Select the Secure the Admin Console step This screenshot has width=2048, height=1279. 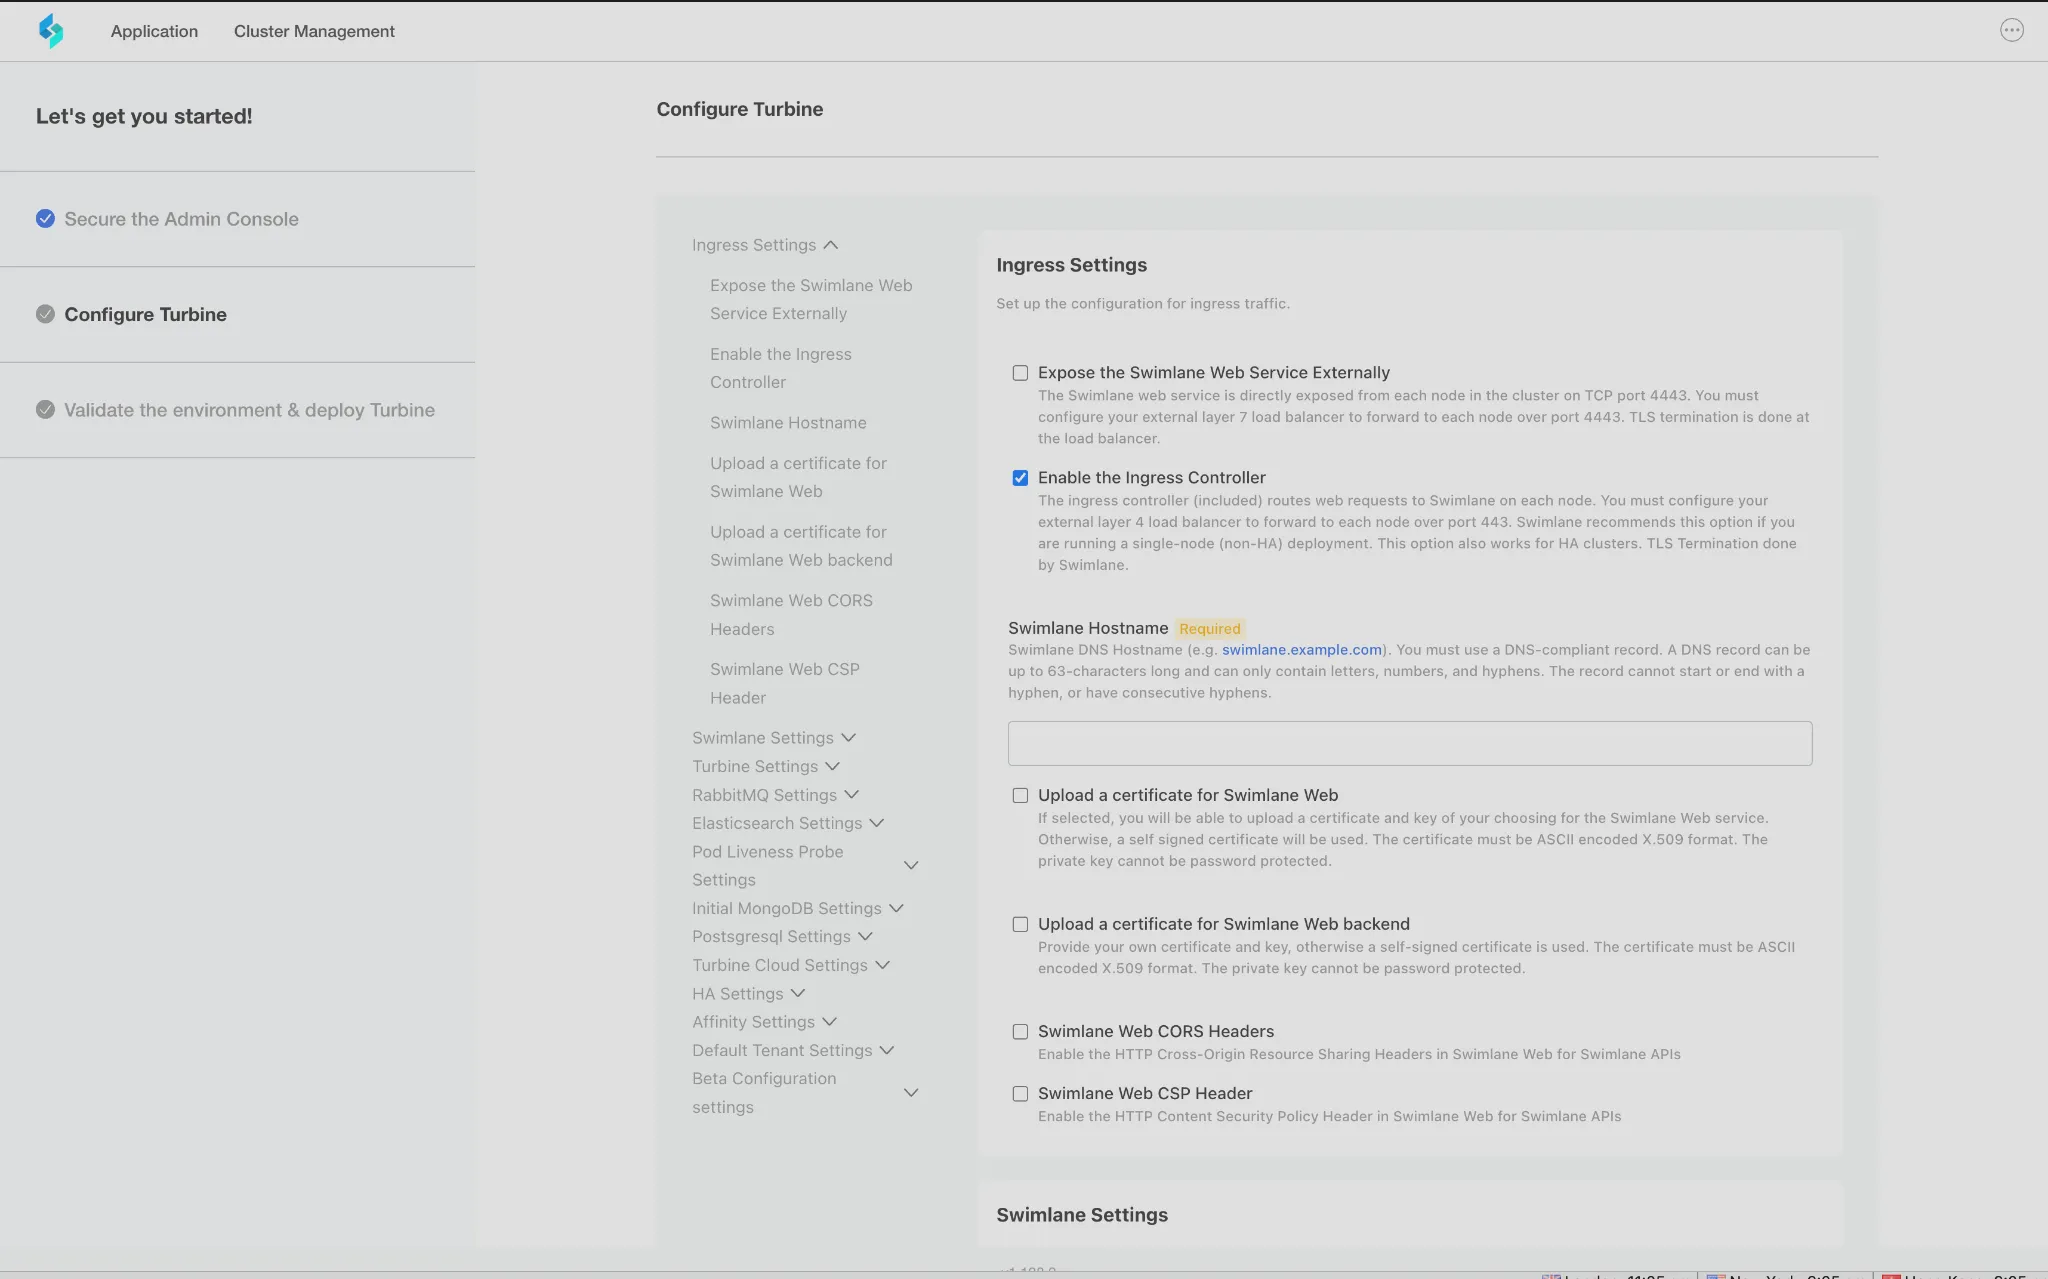tap(181, 219)
